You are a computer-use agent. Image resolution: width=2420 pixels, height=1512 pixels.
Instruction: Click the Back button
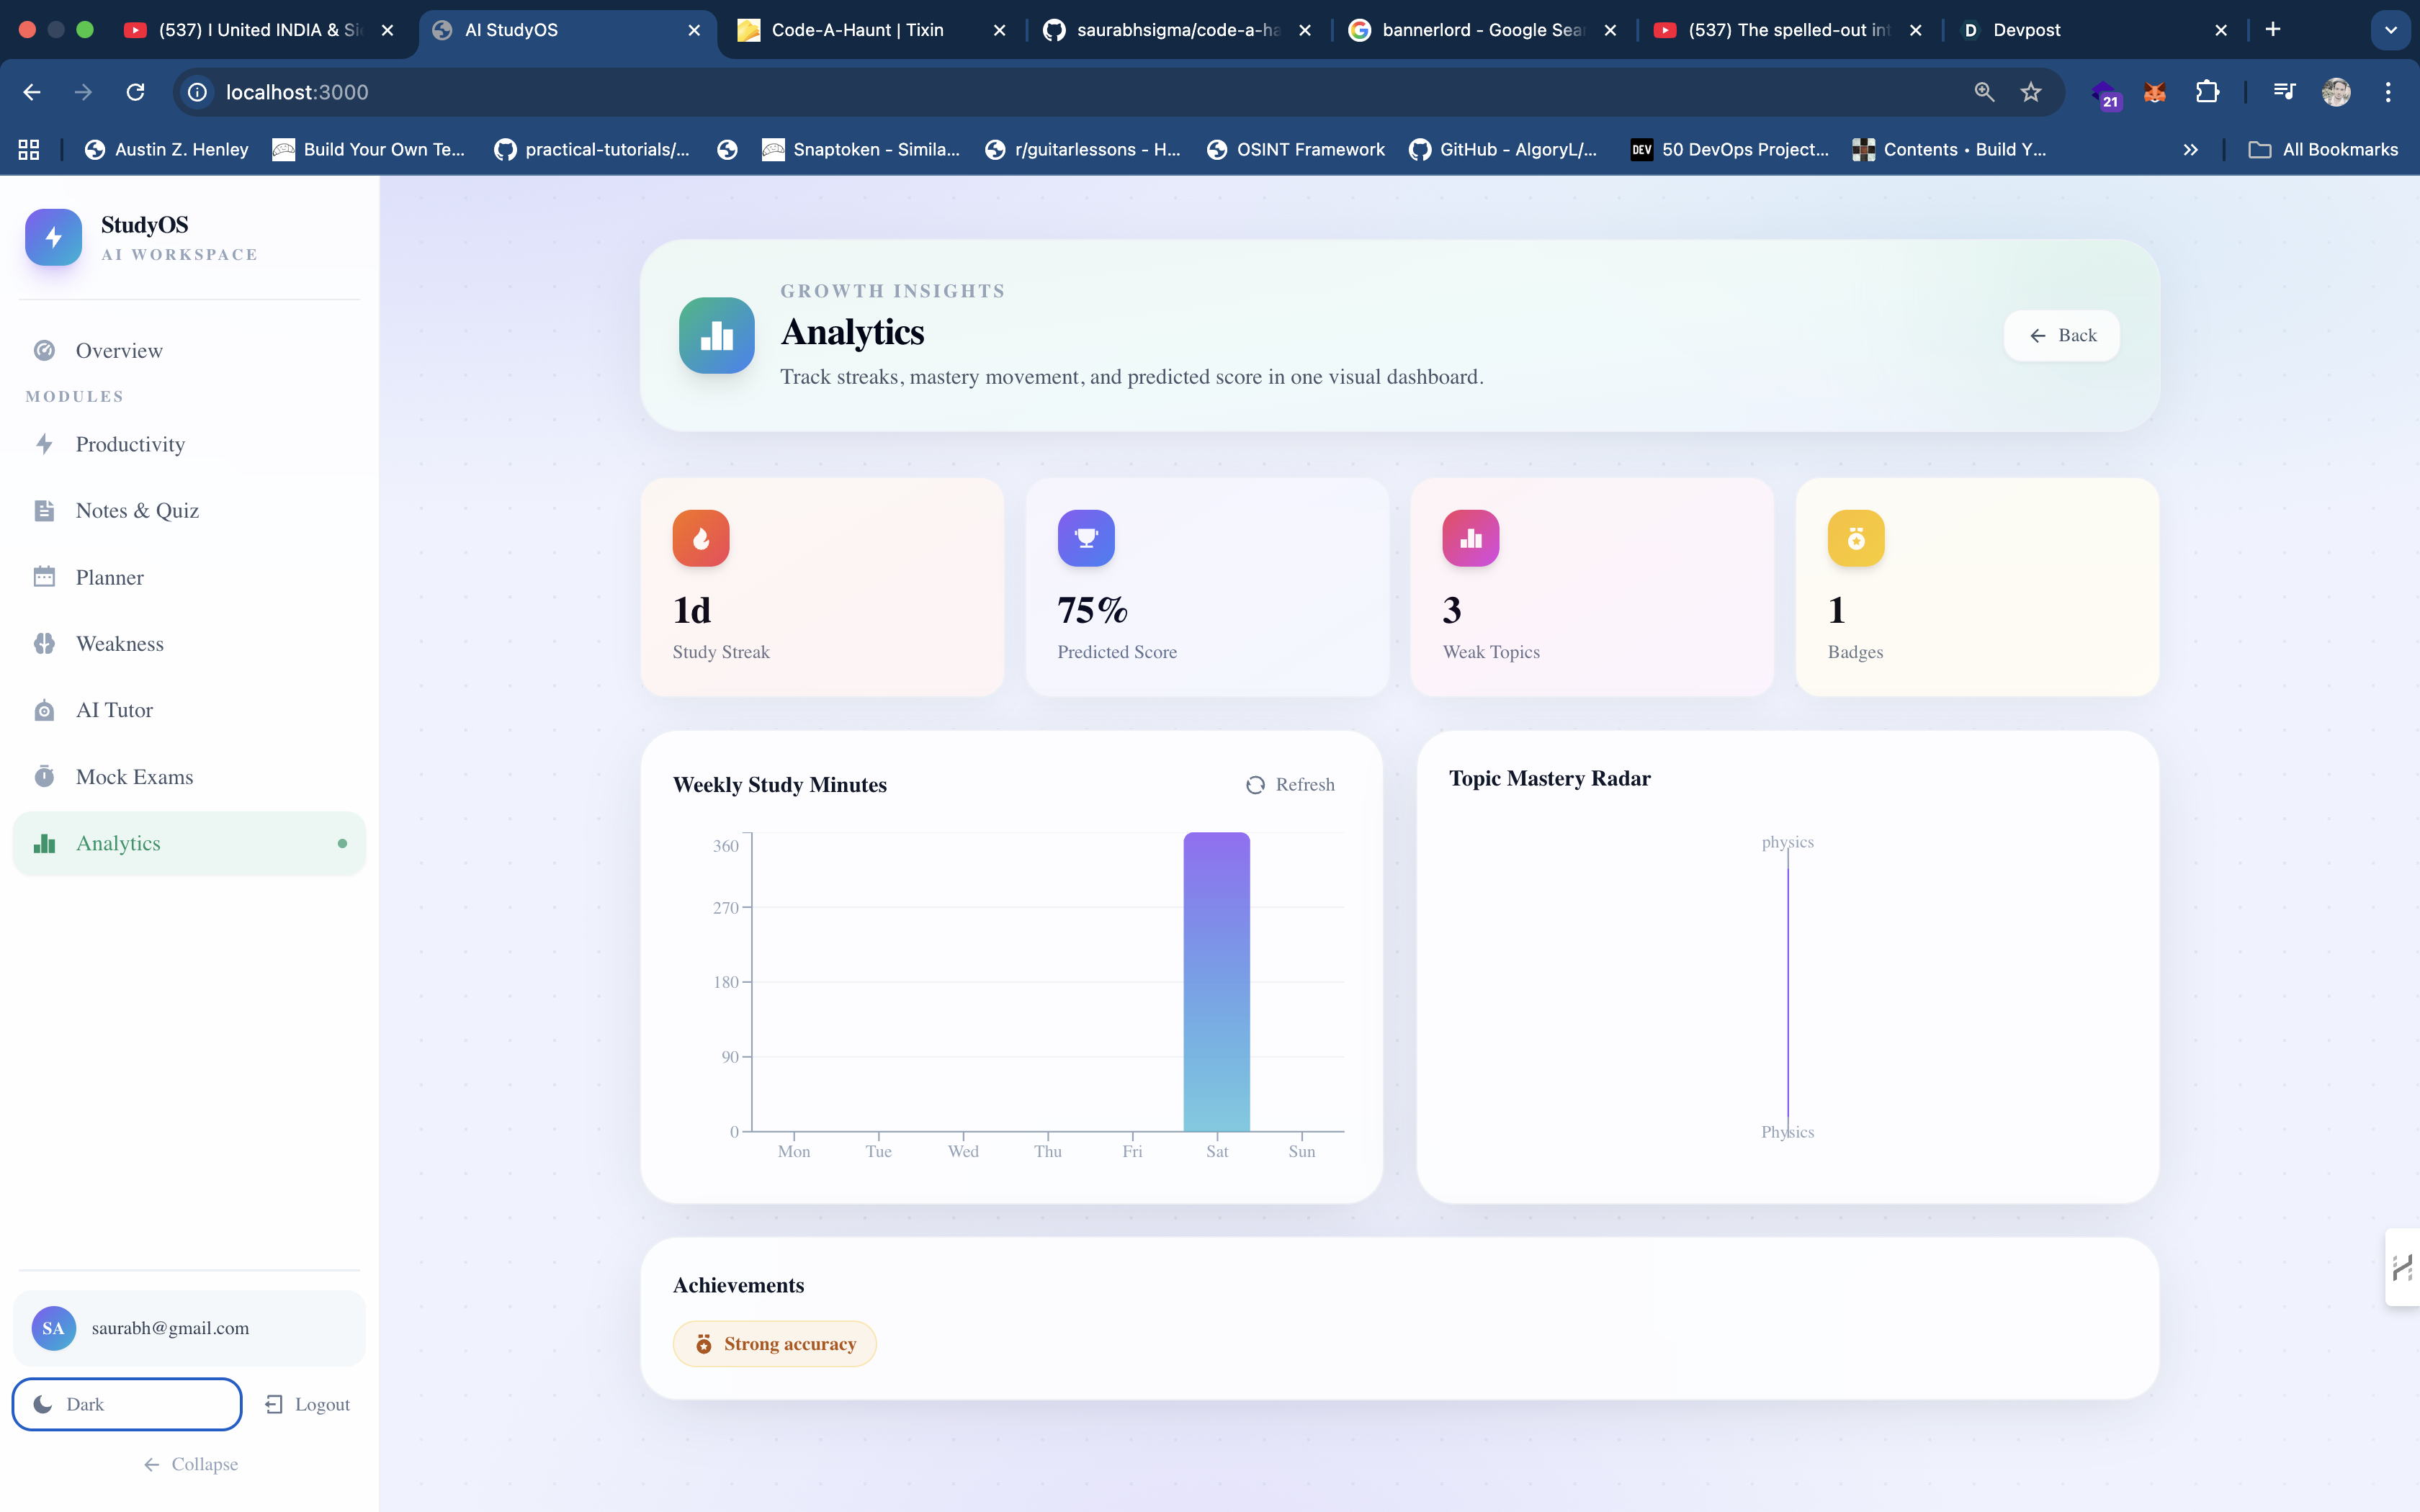point(2062,336)
